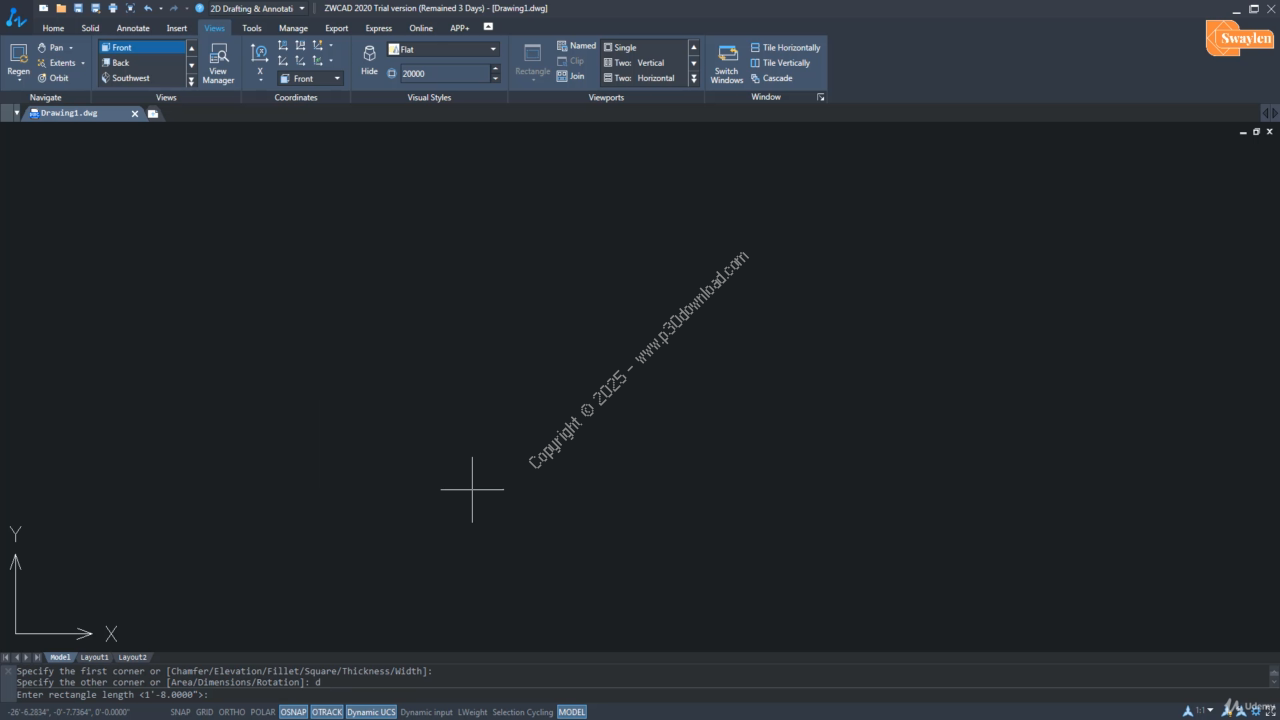Screen dimensions: 1280x720
Task: Open the Manage ribbon tab
Action: [293, 28]
